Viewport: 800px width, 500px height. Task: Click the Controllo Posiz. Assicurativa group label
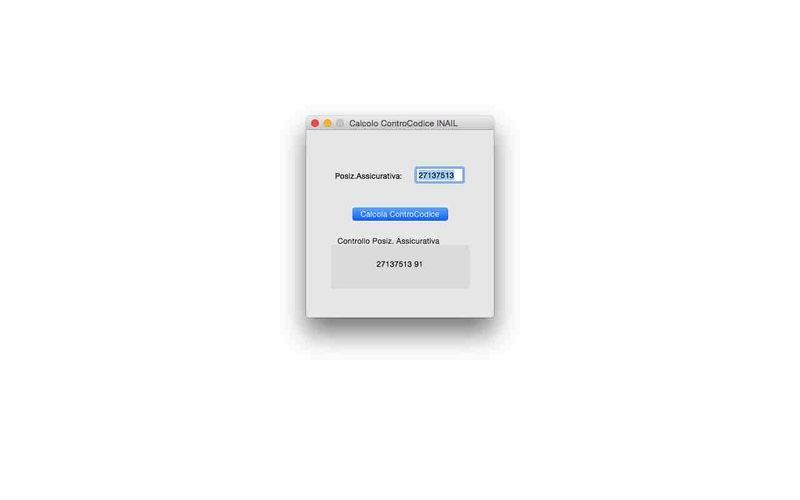388,241
